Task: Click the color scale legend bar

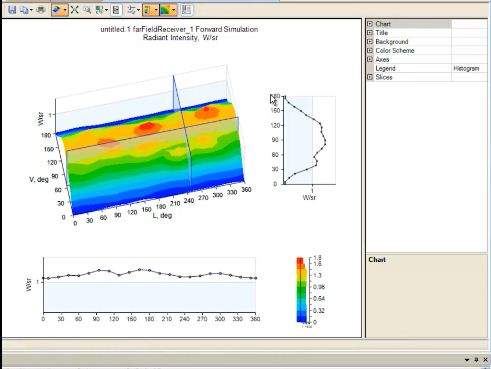Action: pos(302,290)
